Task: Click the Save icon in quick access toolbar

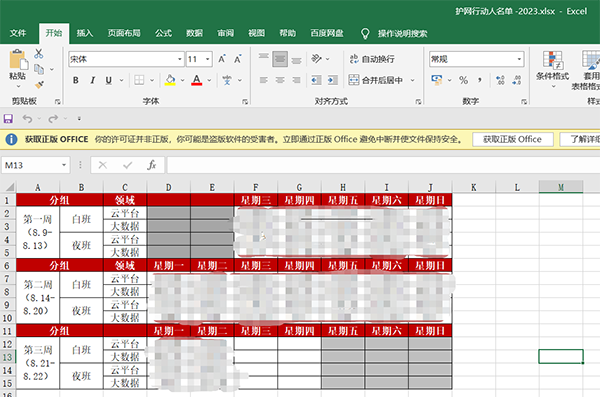Action: [8, 119]
